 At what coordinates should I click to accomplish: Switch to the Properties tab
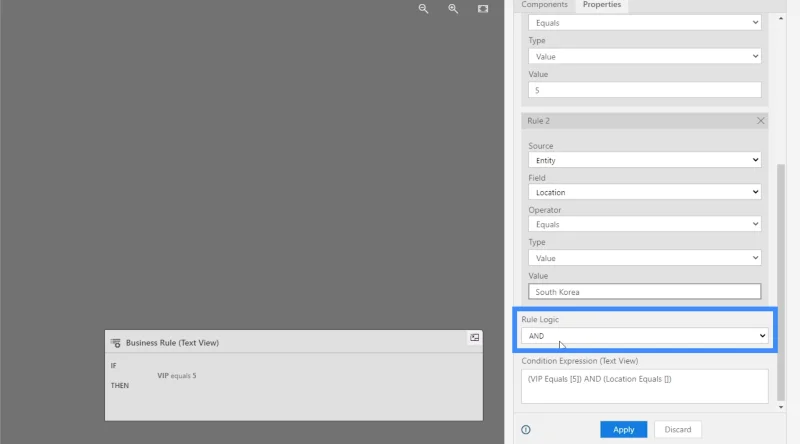tap(602, 5)
